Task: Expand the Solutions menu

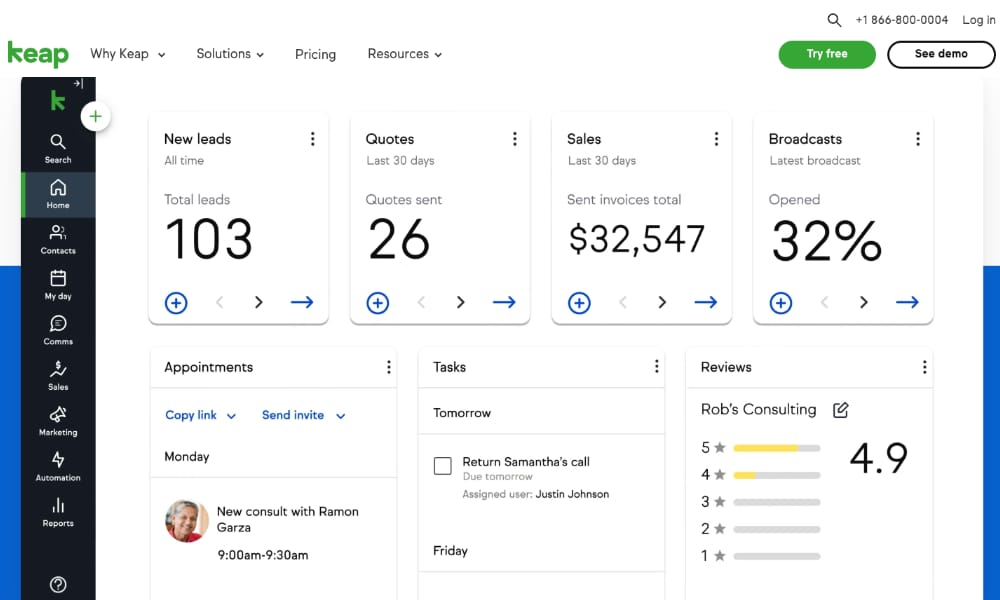Action: coord(230,54)
